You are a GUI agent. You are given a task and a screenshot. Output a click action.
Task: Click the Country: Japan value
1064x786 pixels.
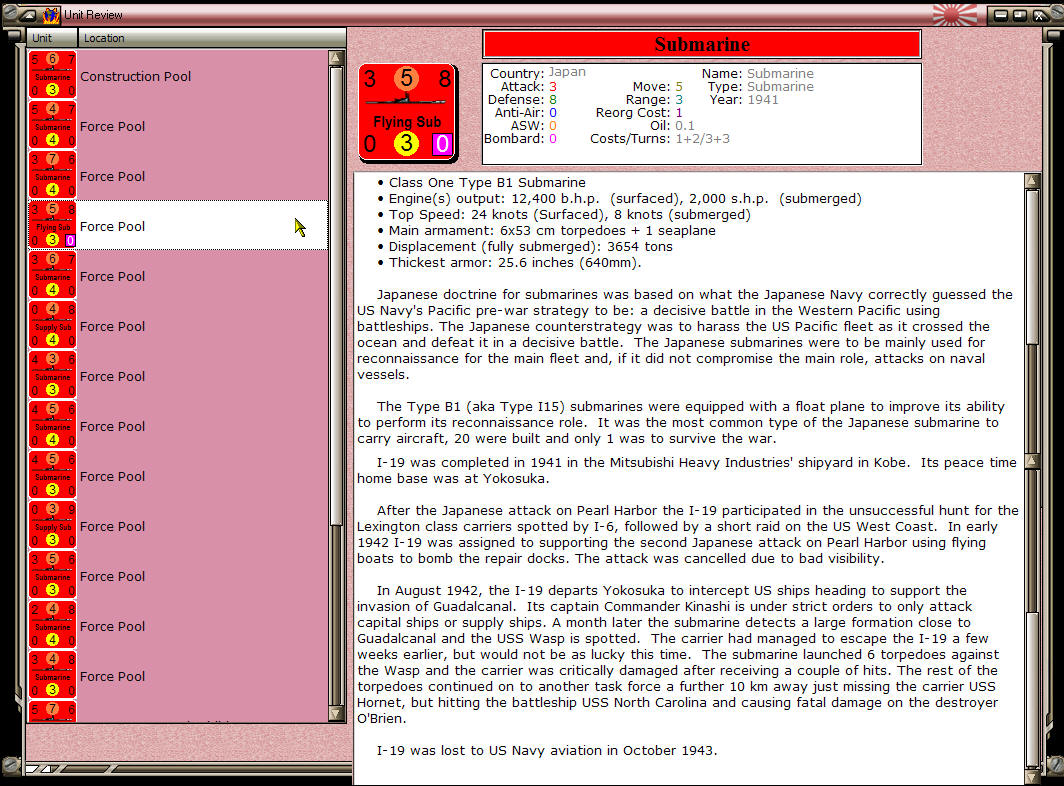[x=567, y=73]
